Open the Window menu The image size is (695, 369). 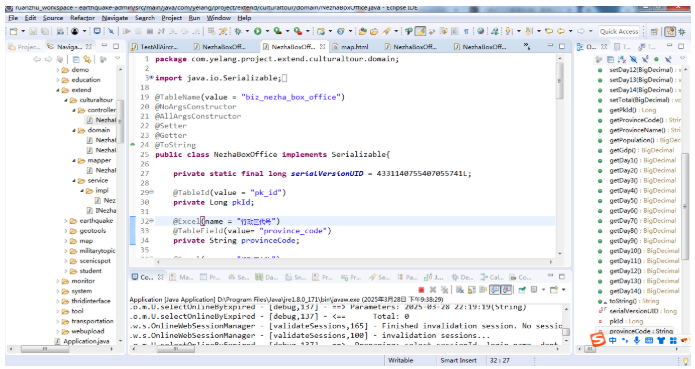[x=219, y=18]
